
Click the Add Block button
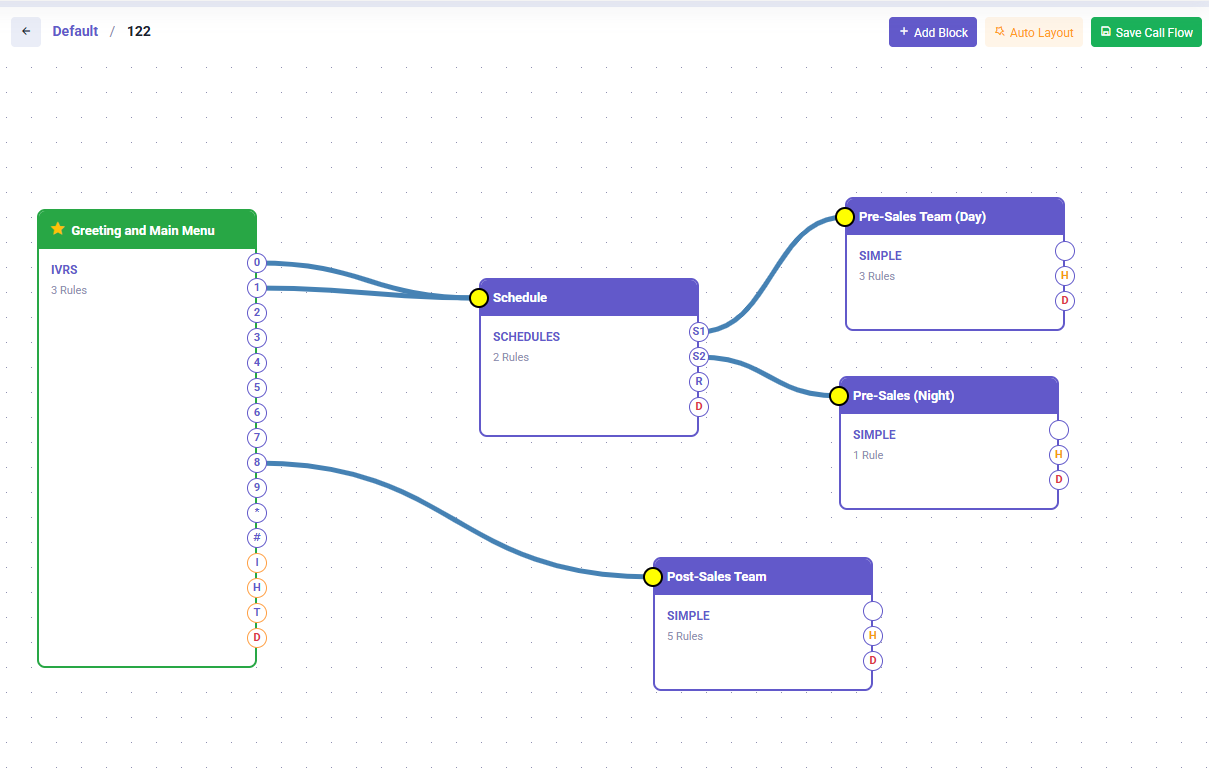pyautogui.click(x=933, y=32)
